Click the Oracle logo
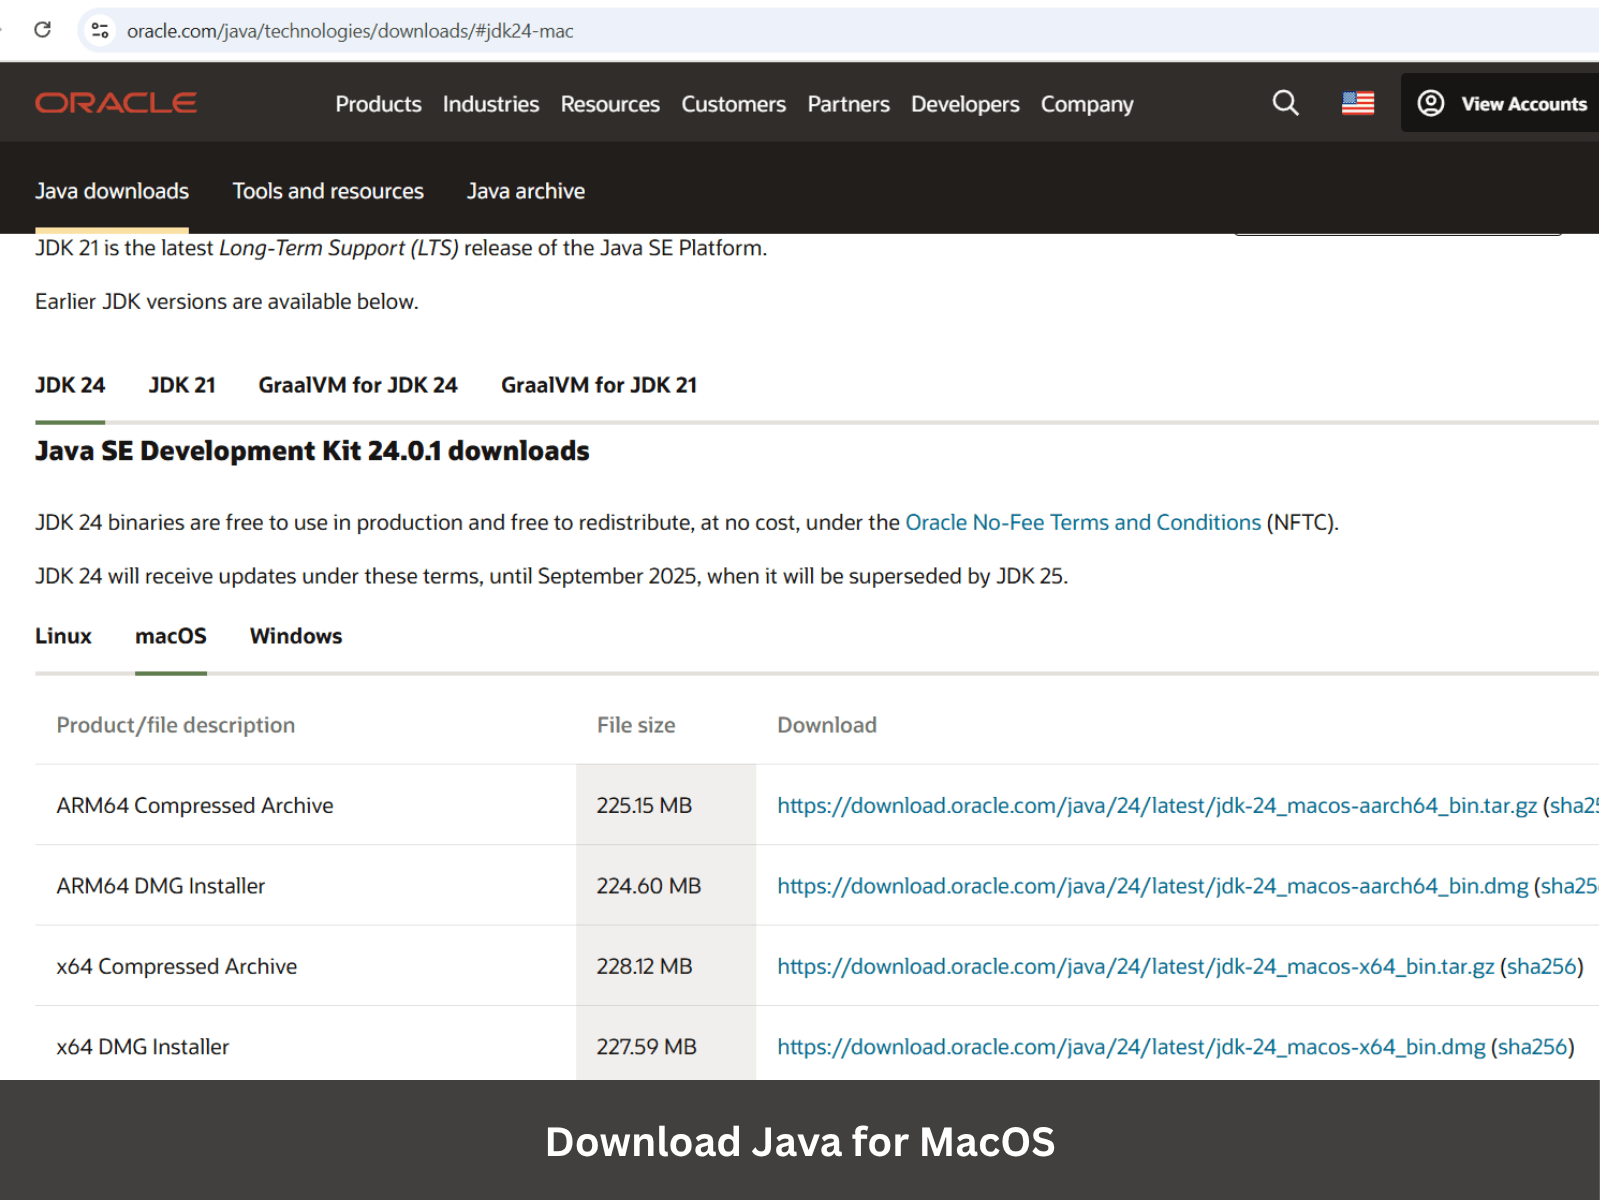The height and width of the screenshot is (1200, 1600). [x=116, y=103]
